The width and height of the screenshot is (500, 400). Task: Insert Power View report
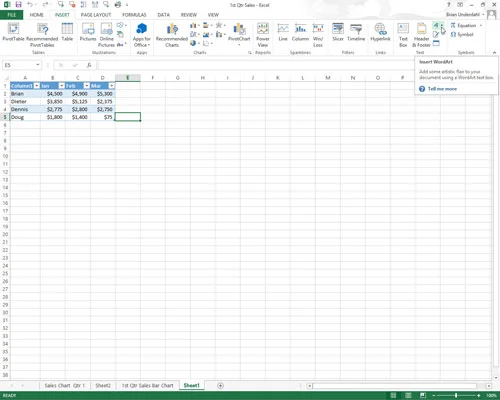pyautogui.click(x=263, y=35)
